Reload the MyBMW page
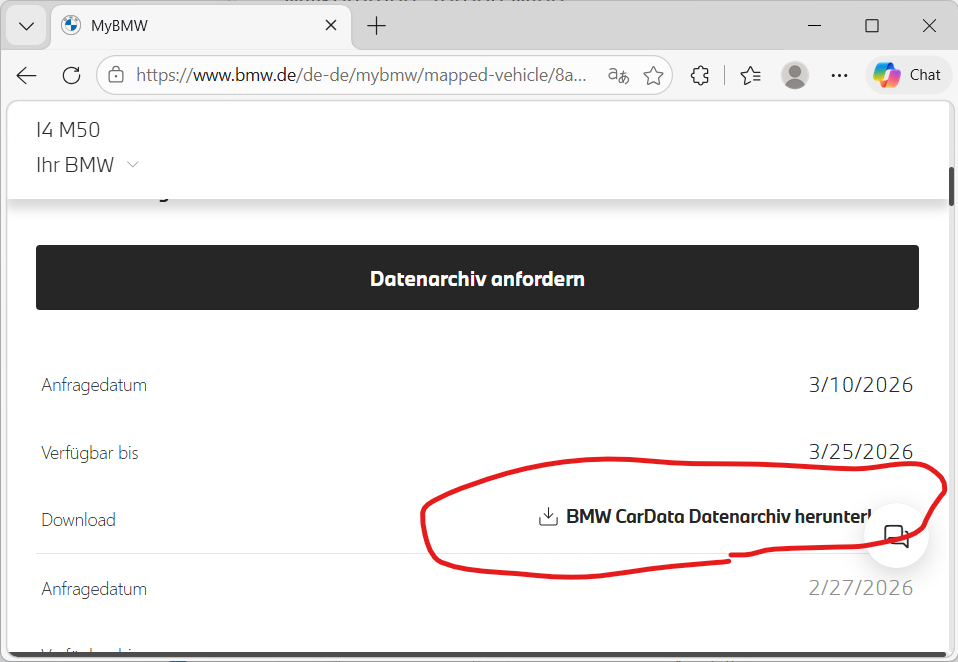This screenshot has height=662, width=958. [70, 75]
